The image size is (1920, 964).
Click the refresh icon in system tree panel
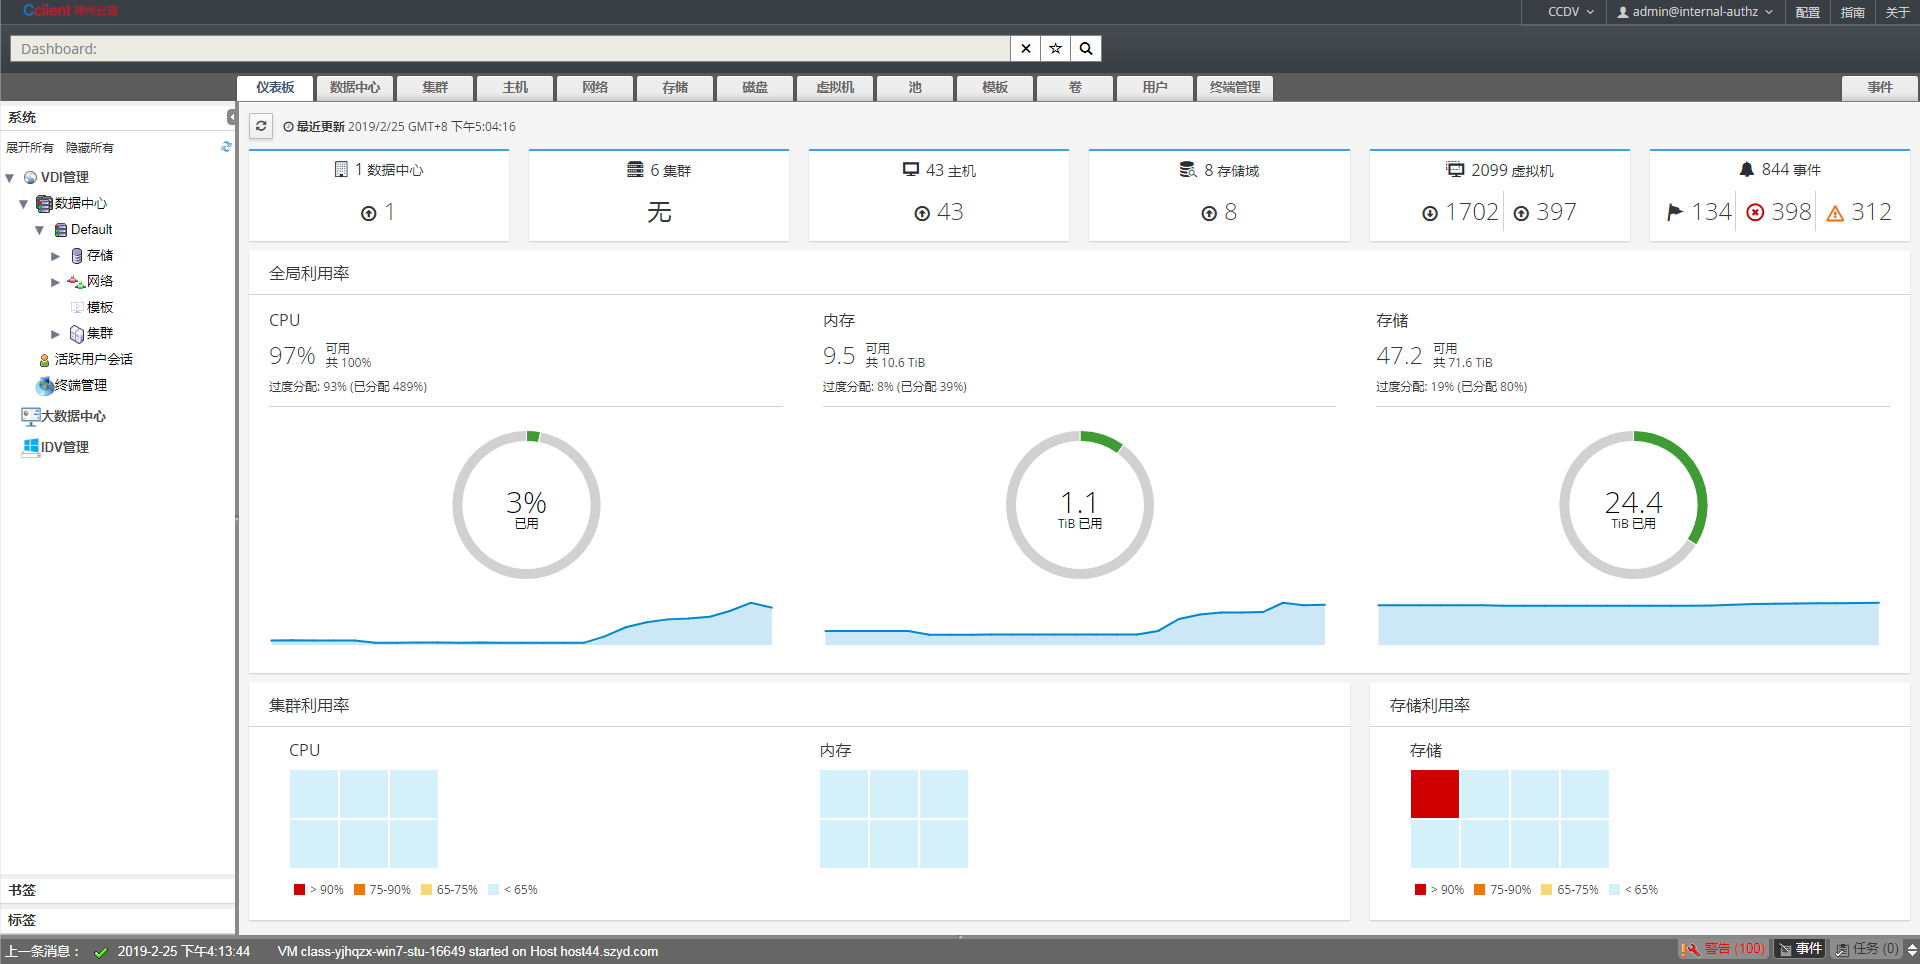(x=226, y=147)
